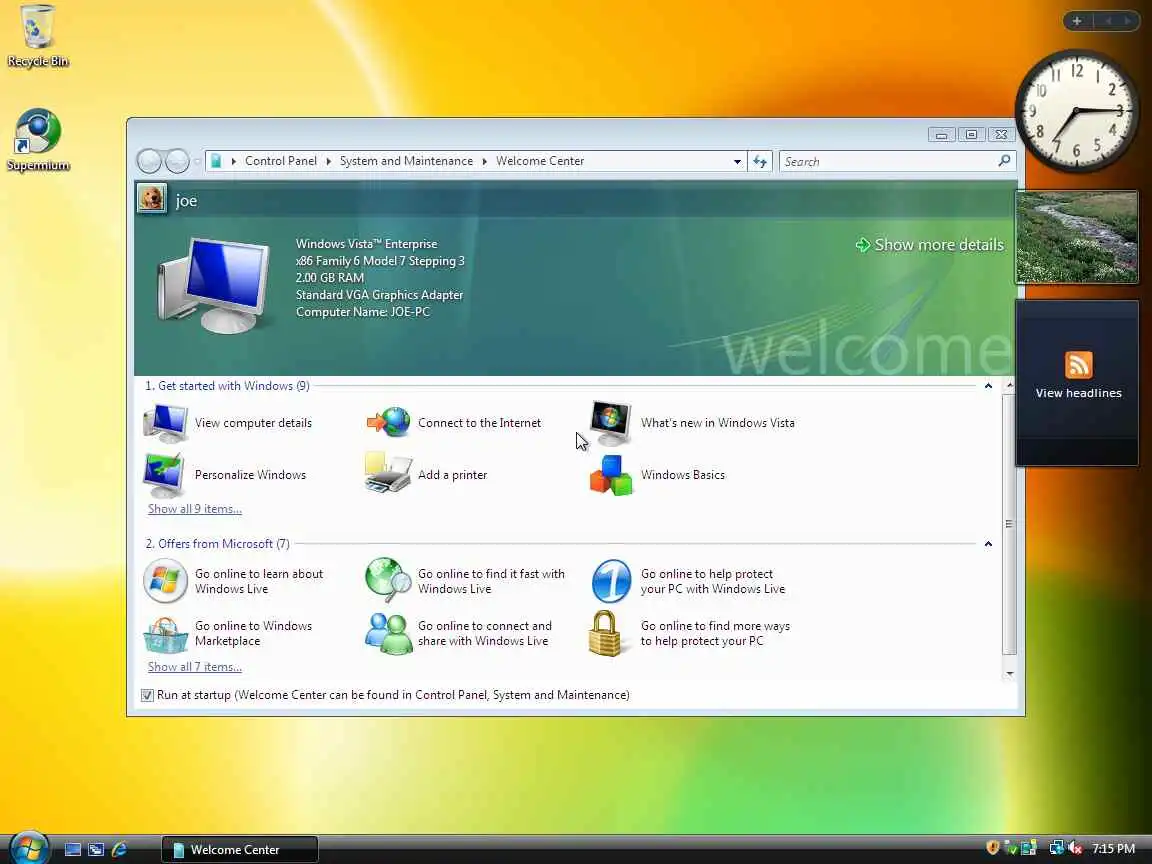Click the Back navigation button
The image size is (1152, 864).
point(150,161)
